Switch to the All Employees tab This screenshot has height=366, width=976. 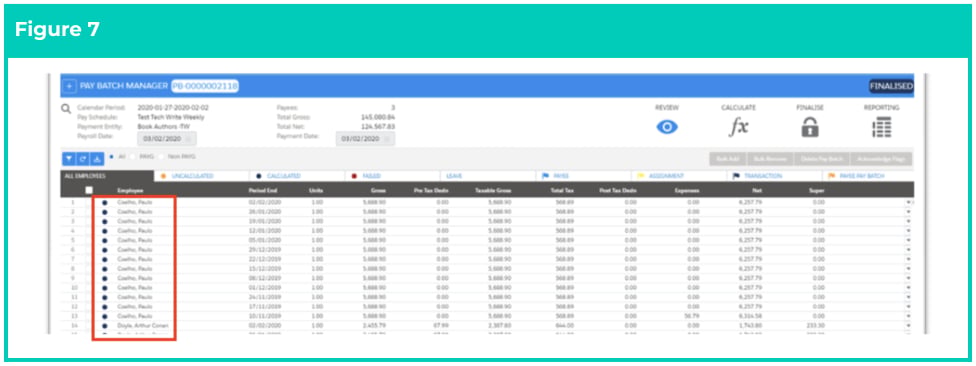107,176
